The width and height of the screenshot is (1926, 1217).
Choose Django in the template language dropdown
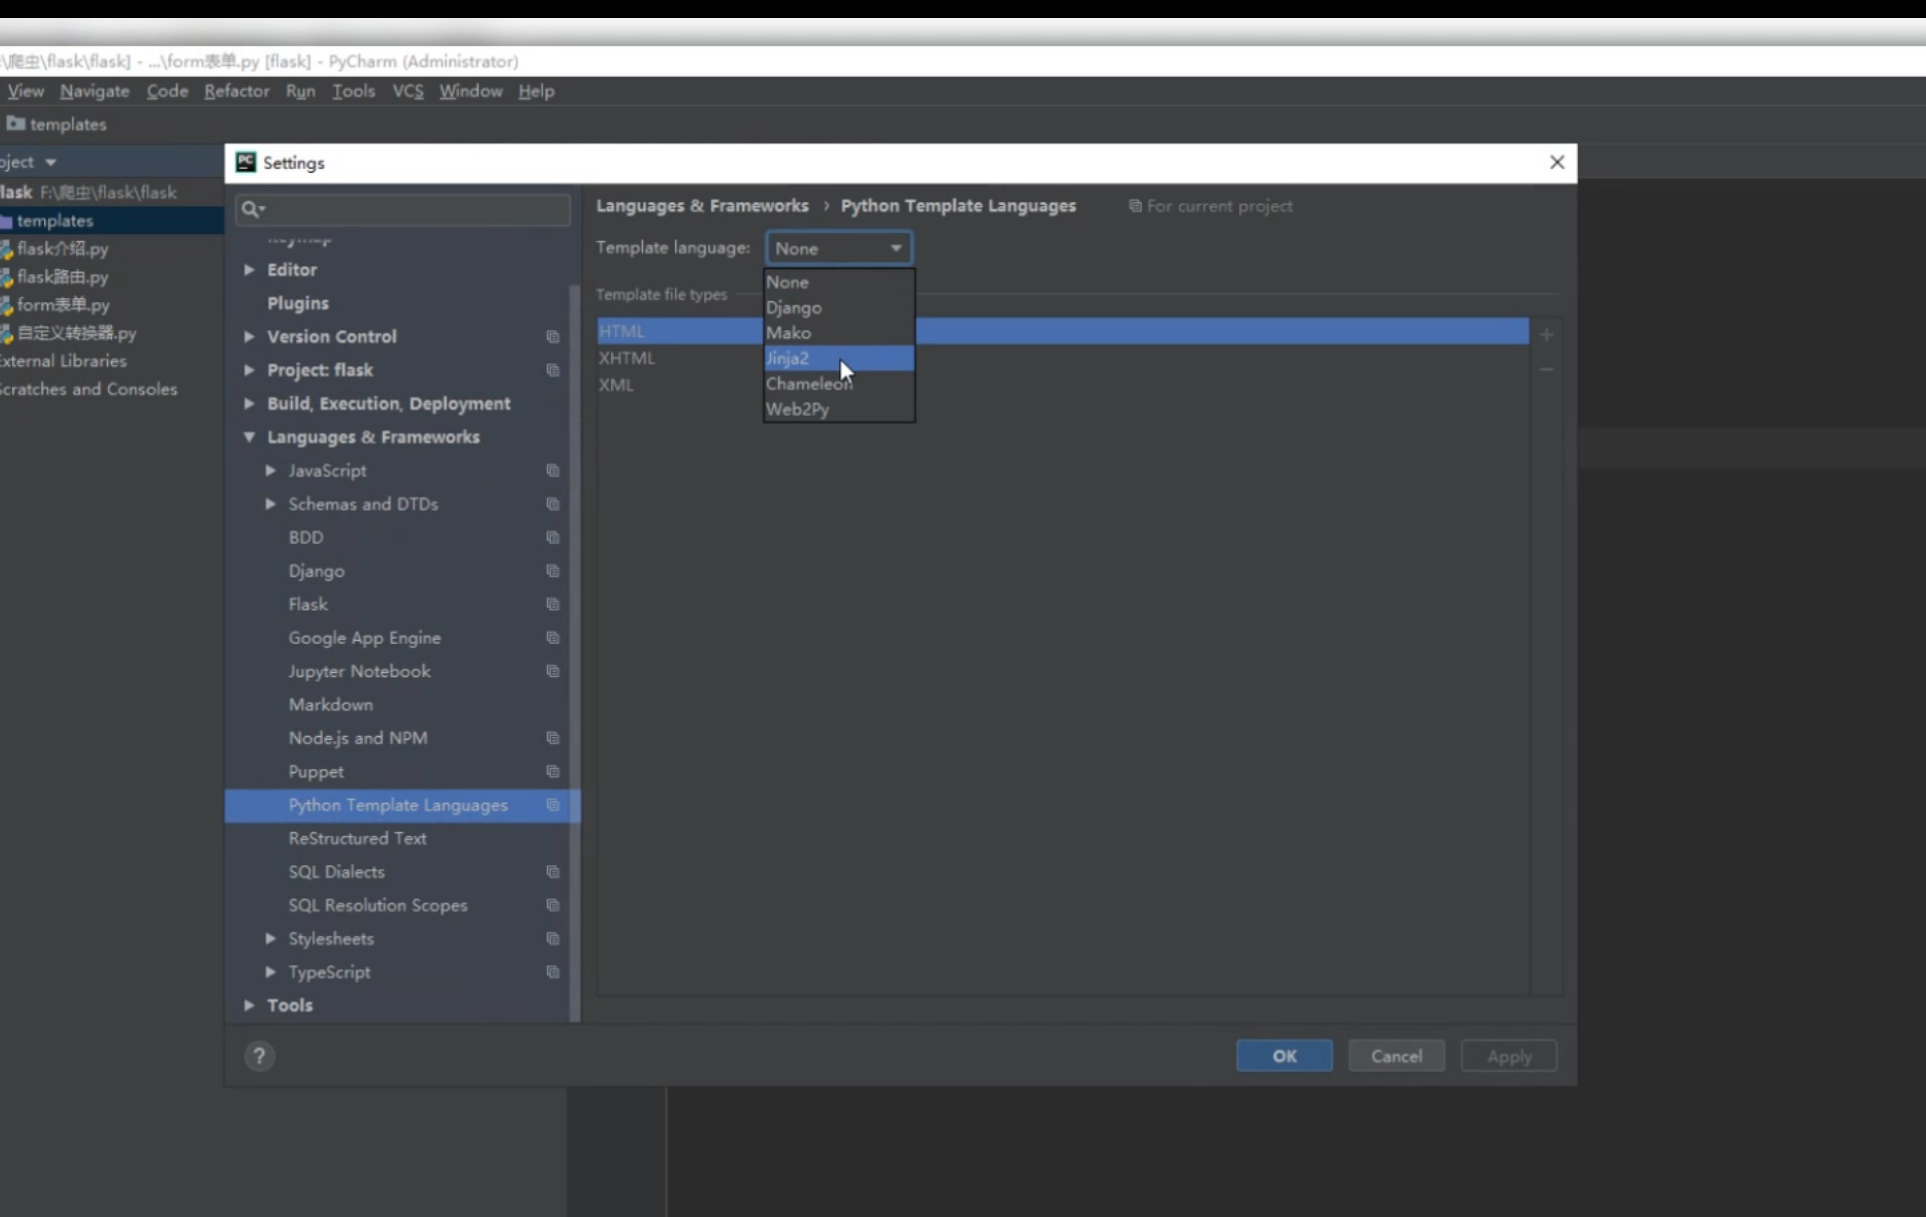tap(794, 308)
